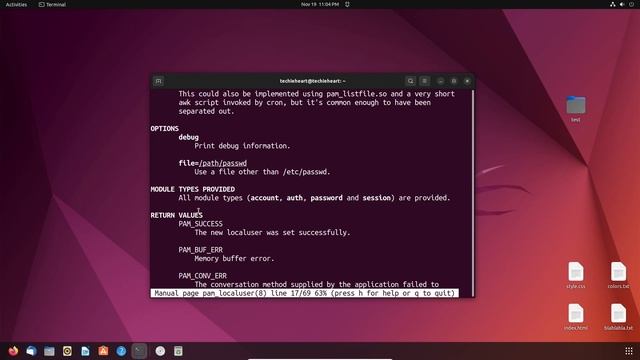This screenshot has height=360, width=640.
Task: Click the terminal vertical scrollbar
Action: (473, 192)
